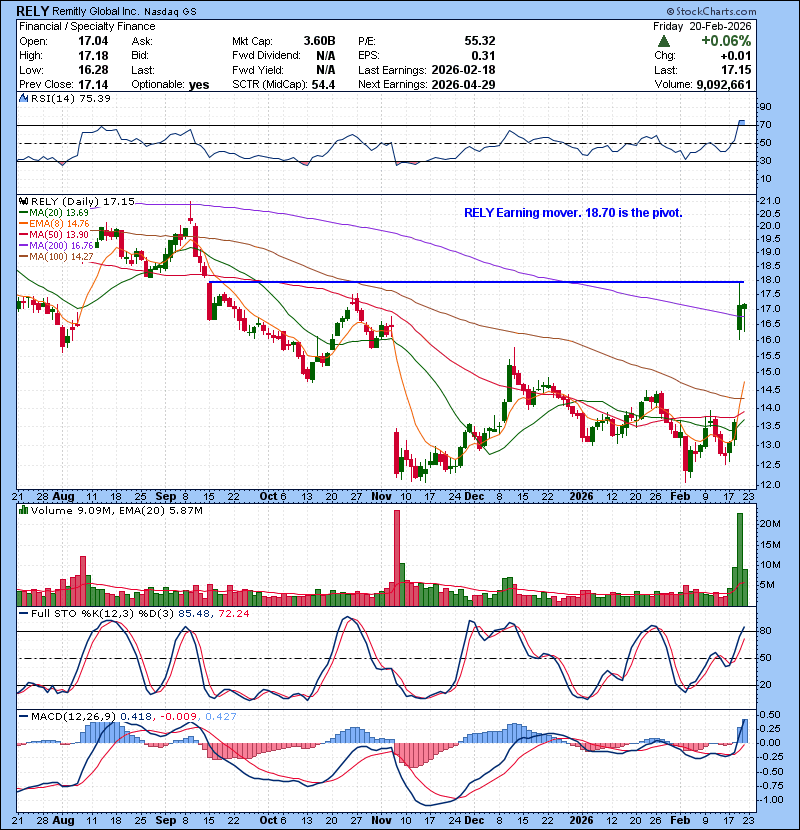This screenshot has width=800, height=830.
Task: Click the volume bars icon beside Volume 9.09M
Action: pos(23,510)
